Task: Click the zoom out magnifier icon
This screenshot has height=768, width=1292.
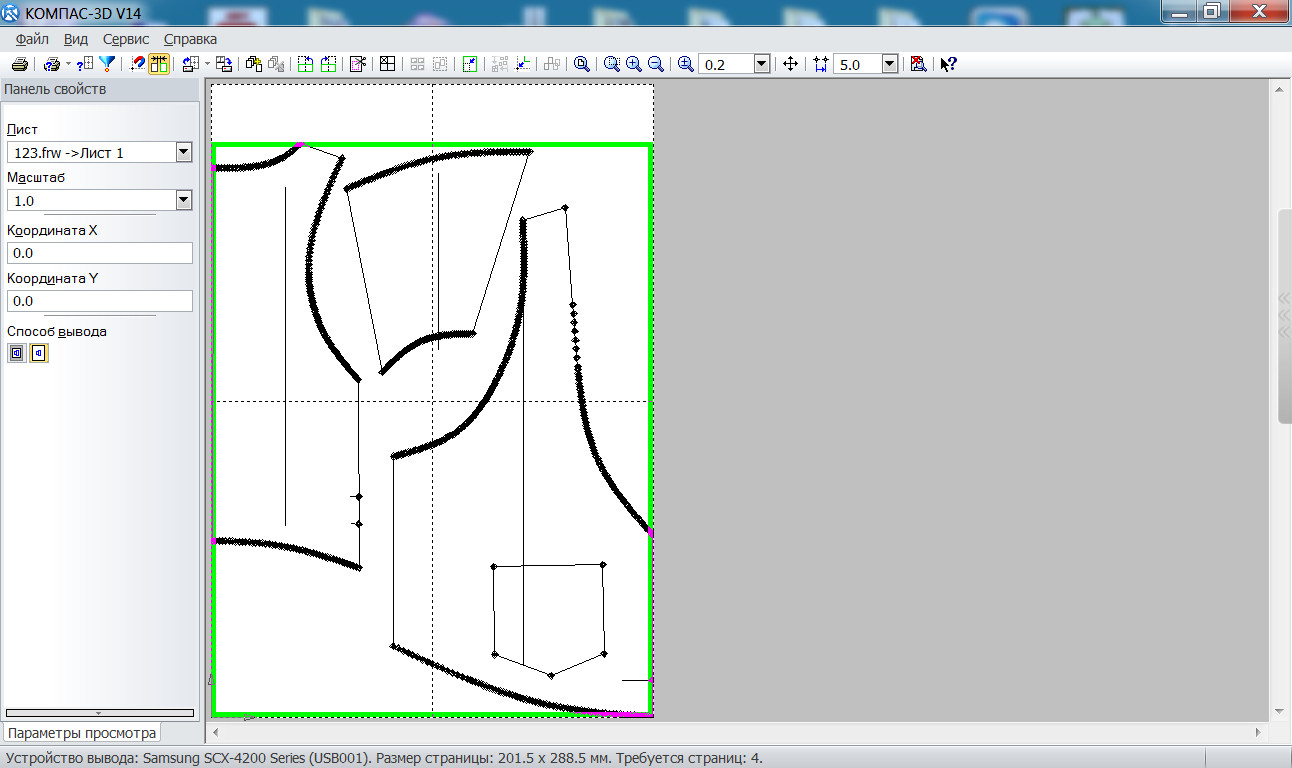Action: 656,64
